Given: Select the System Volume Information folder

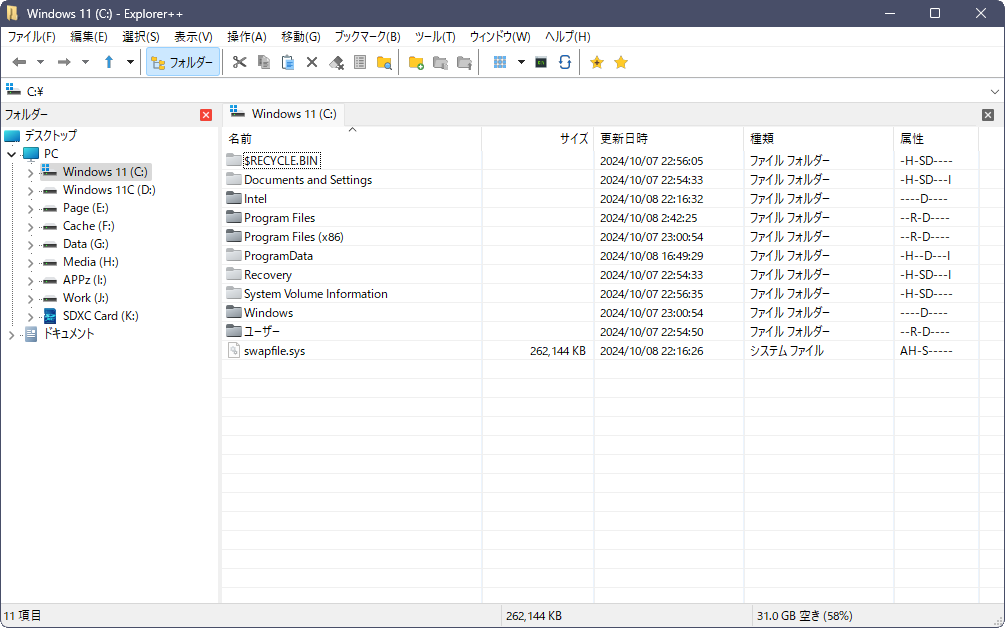Looking at the screenshot, I should pos(315,294).
